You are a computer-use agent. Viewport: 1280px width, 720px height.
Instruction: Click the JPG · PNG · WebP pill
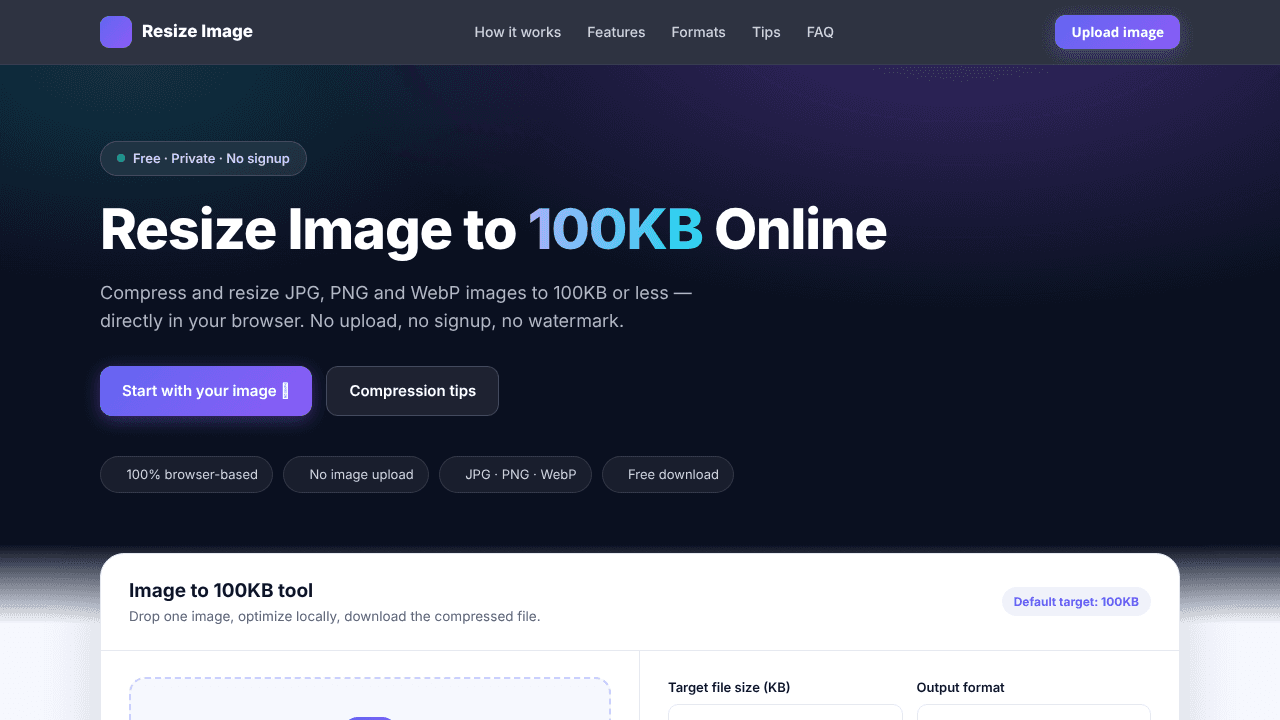tap(515, 474)
